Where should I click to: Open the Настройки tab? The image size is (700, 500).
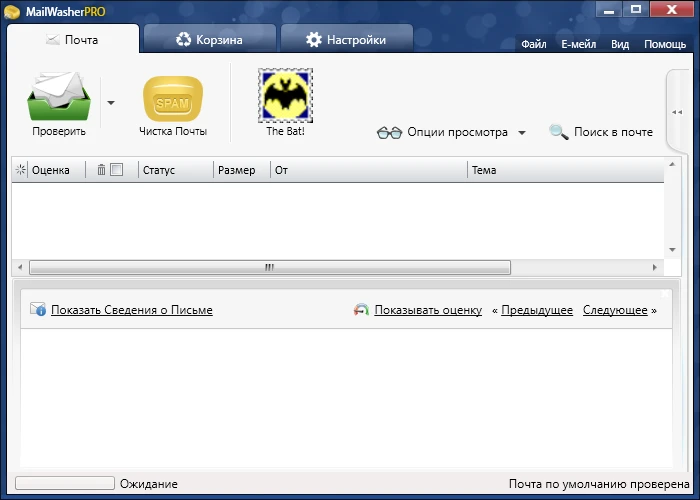click(x=346, y=40)
